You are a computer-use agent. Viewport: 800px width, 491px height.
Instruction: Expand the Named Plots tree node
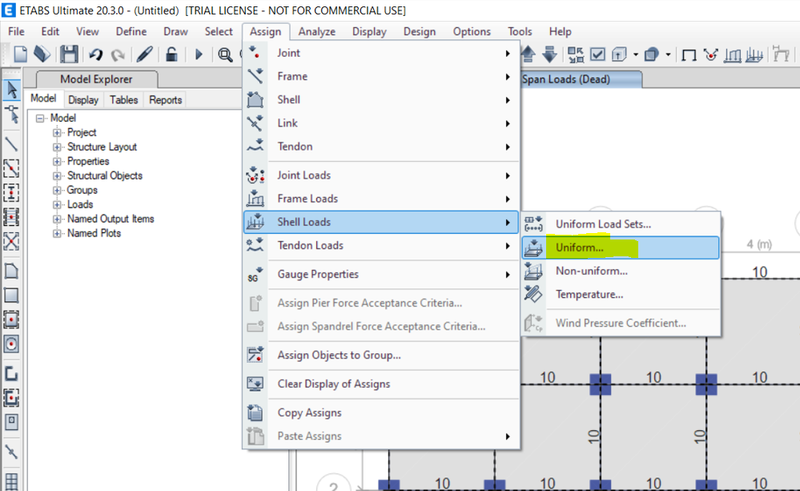coord(57,233)
